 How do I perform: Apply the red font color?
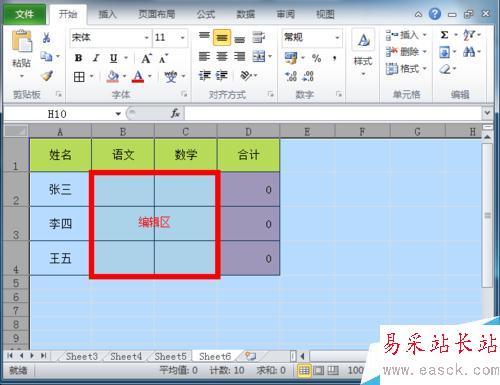(138, 77)
